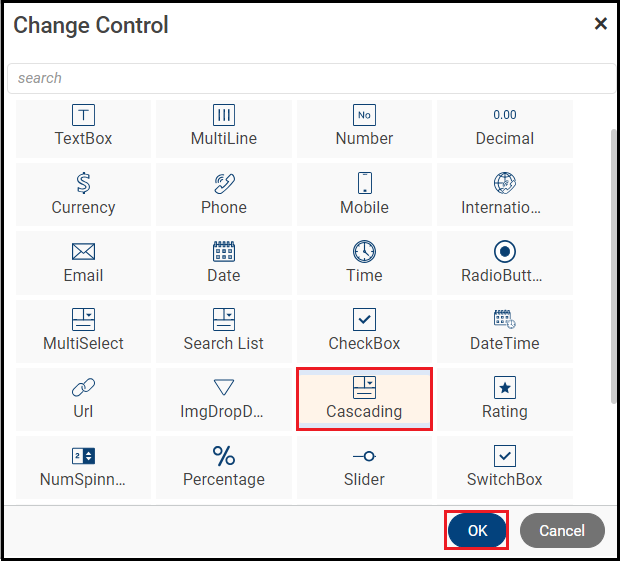Select the Date calendar icon
Image resolution: width=620 pixels, height=561 pixels.
click(x=224, y=251)
